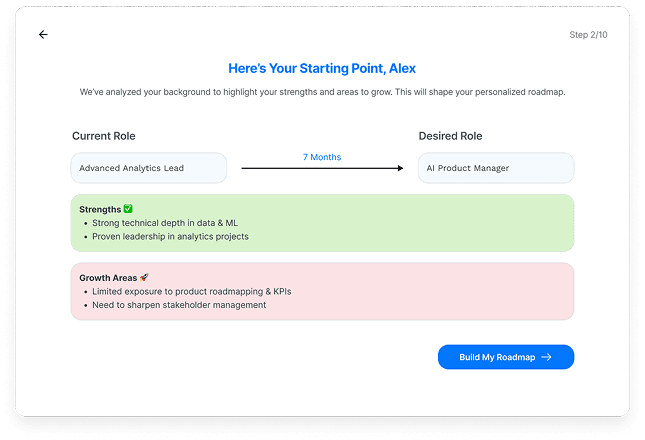
Task: Click the Here's Your Starting Point heading
Action: (322, 69)
